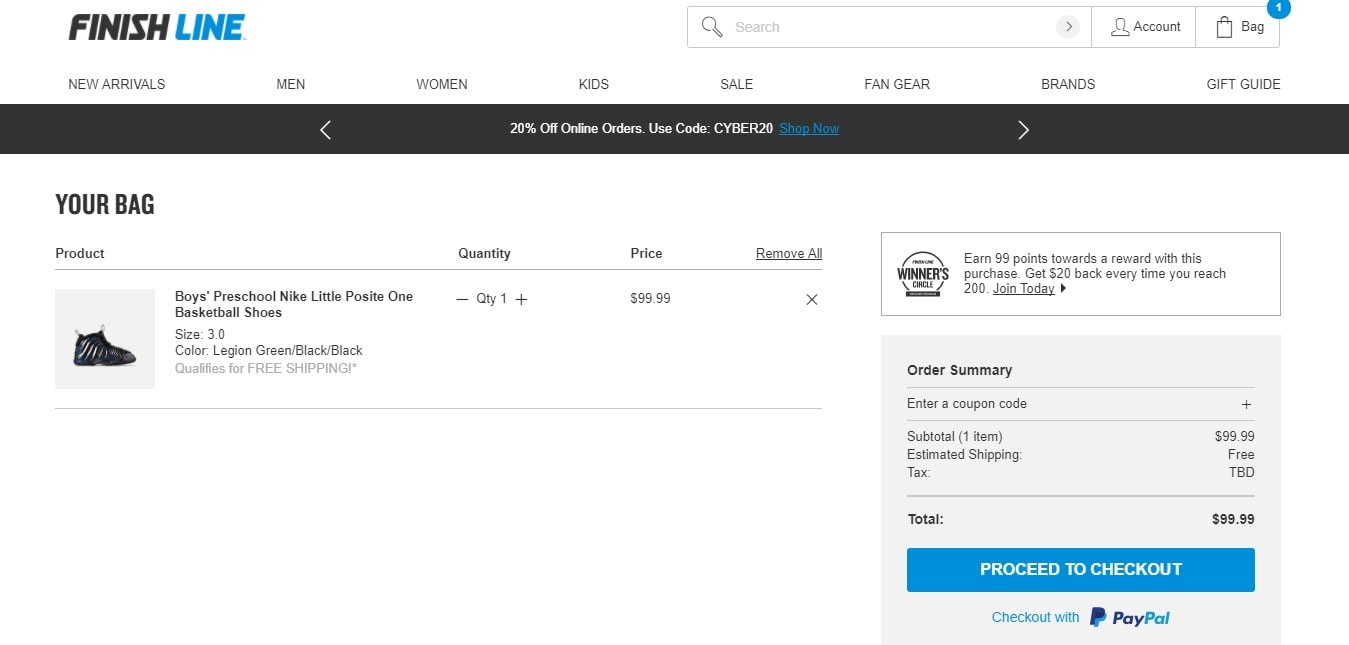
Task: Click the search magnifier icon
Action: pyautogui.click(x=712, y=27)
